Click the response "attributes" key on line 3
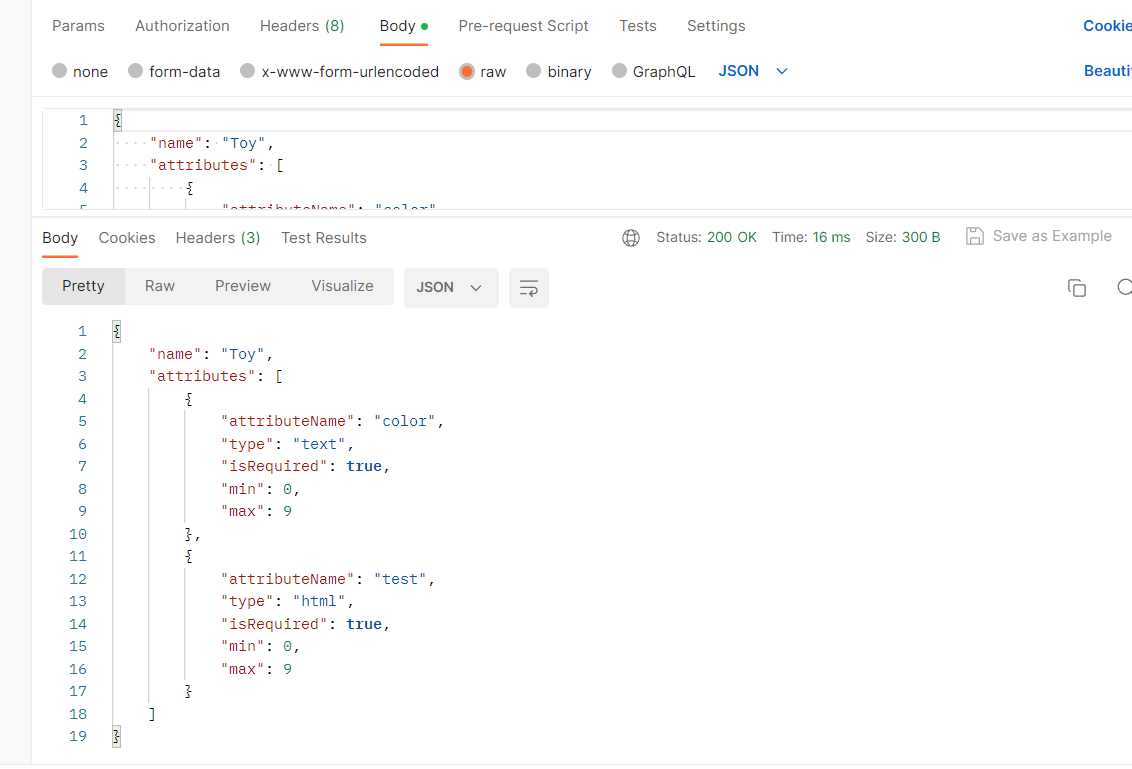The width and height of the screenshot is (1132, 769). [202, 376]
